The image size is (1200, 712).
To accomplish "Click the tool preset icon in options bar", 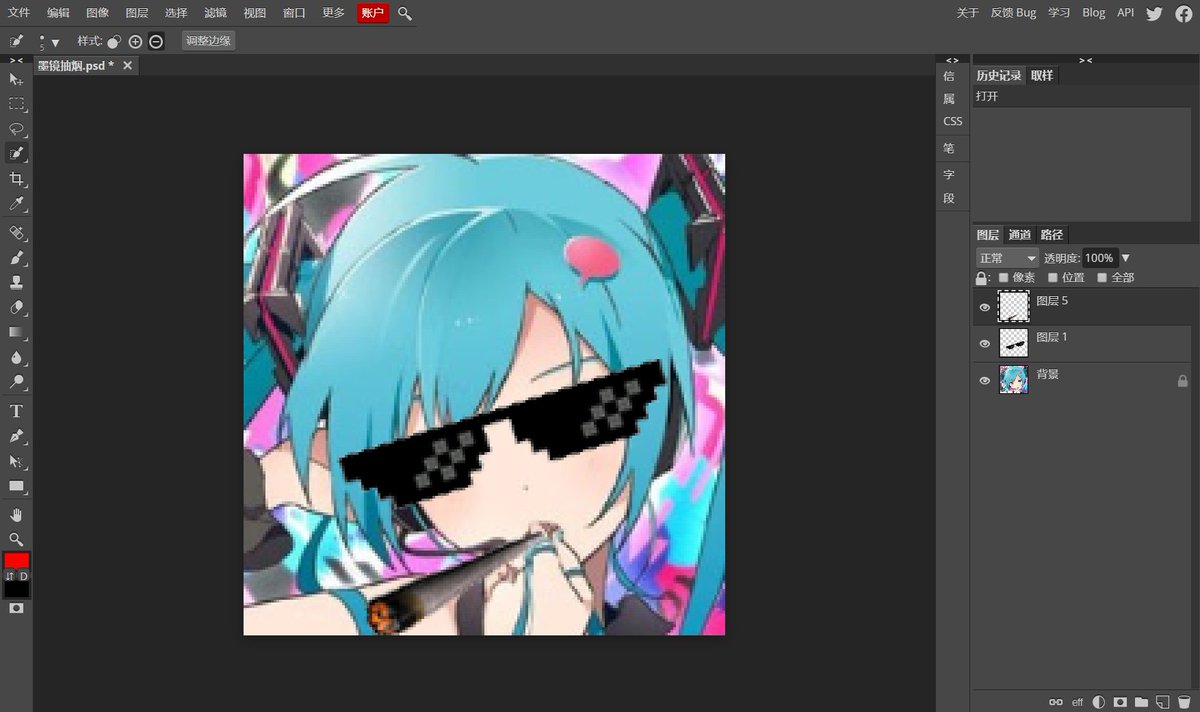I will (x=16, y=41).
